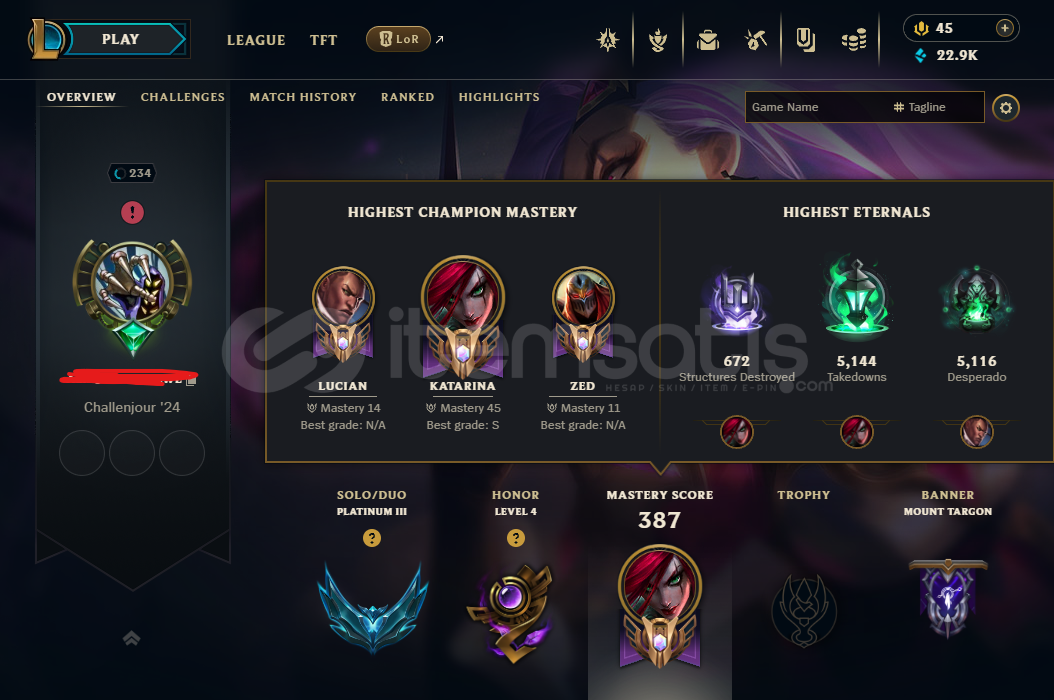This screenshot has height=700, width=1054.
Task: Open the Match History tab
Action: [303, 97]
